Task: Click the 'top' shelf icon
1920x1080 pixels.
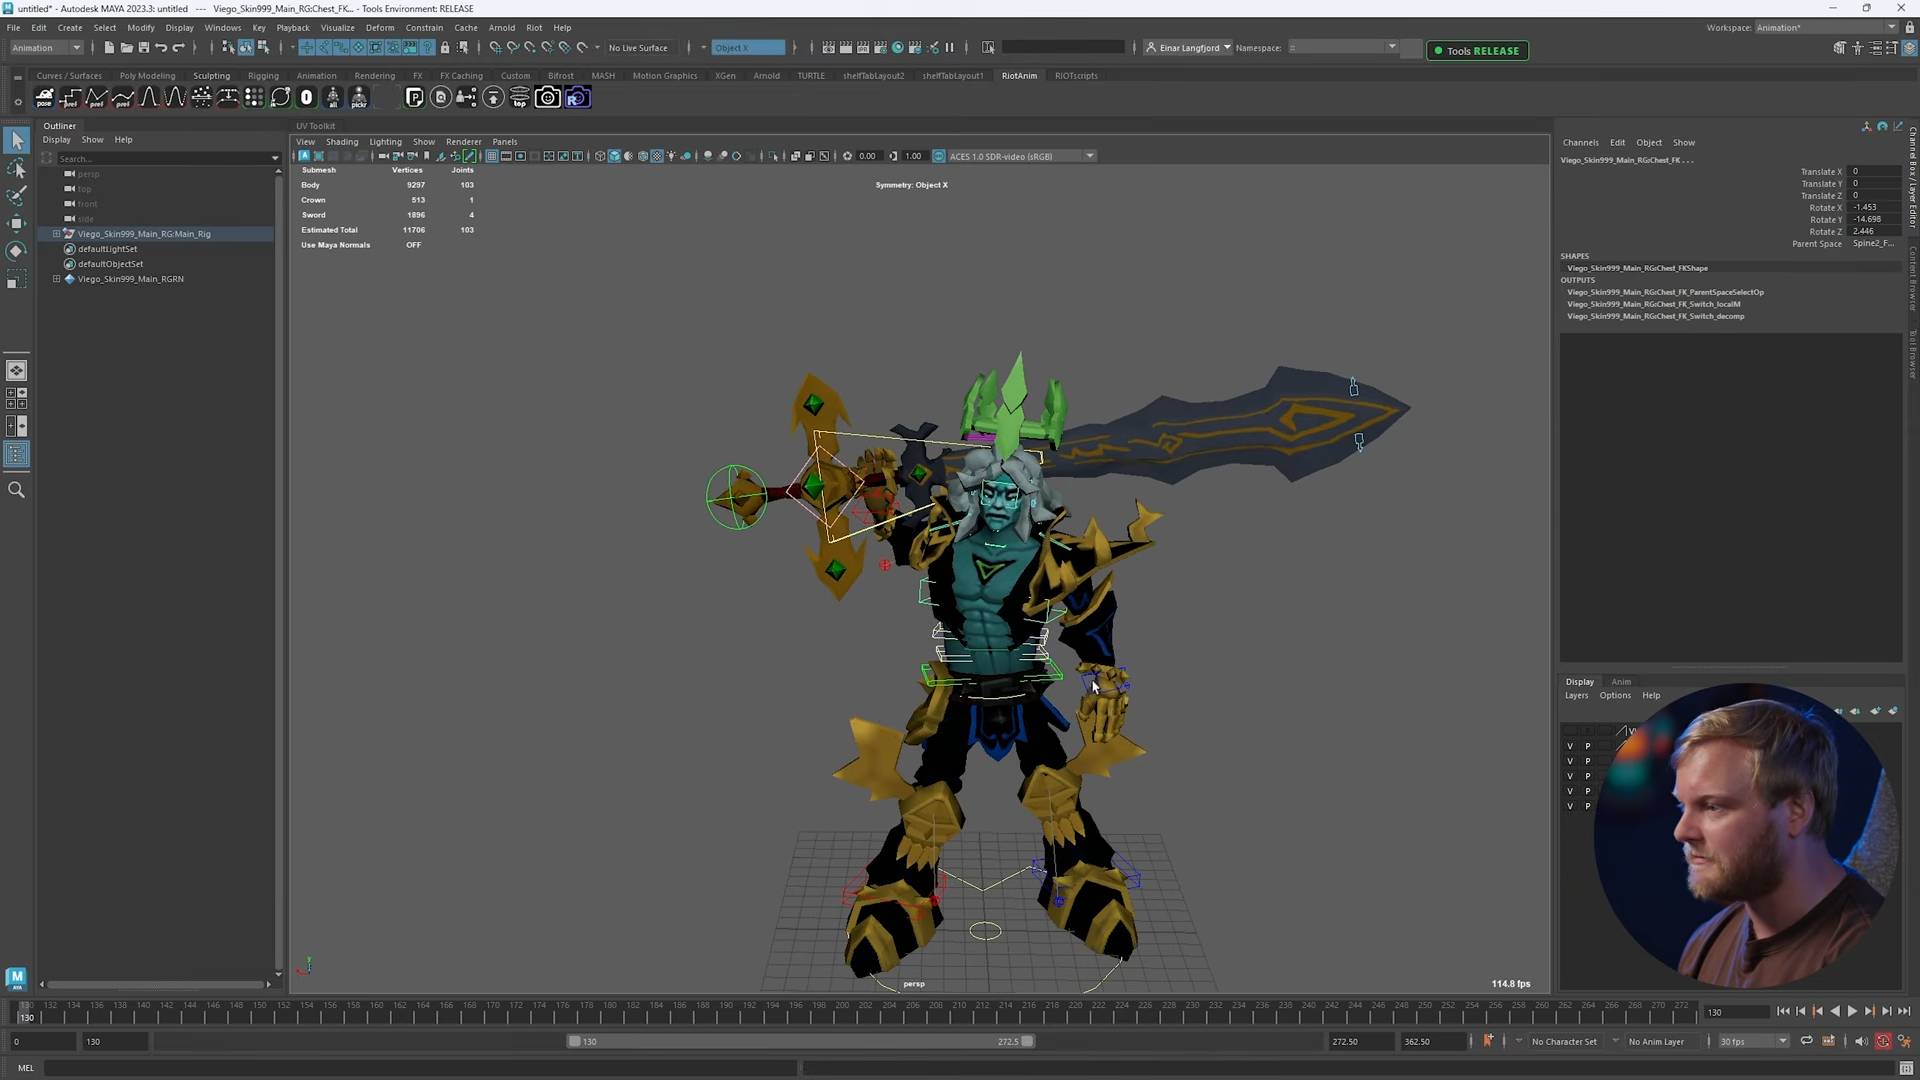Action: [519, 97]
